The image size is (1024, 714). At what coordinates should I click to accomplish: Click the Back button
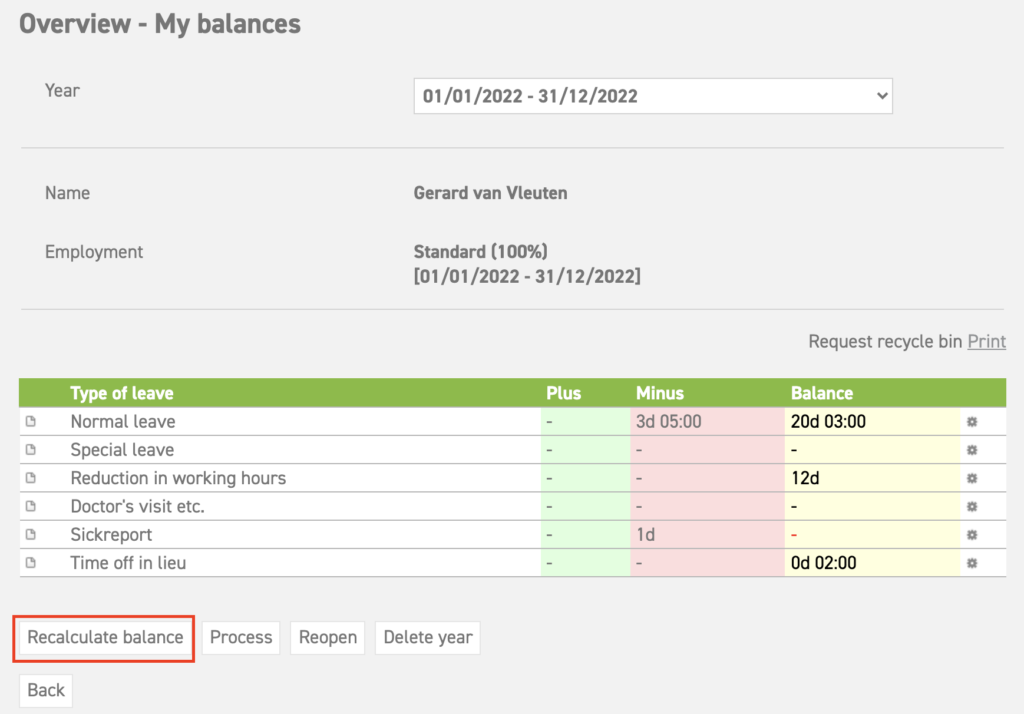[45, 690]
